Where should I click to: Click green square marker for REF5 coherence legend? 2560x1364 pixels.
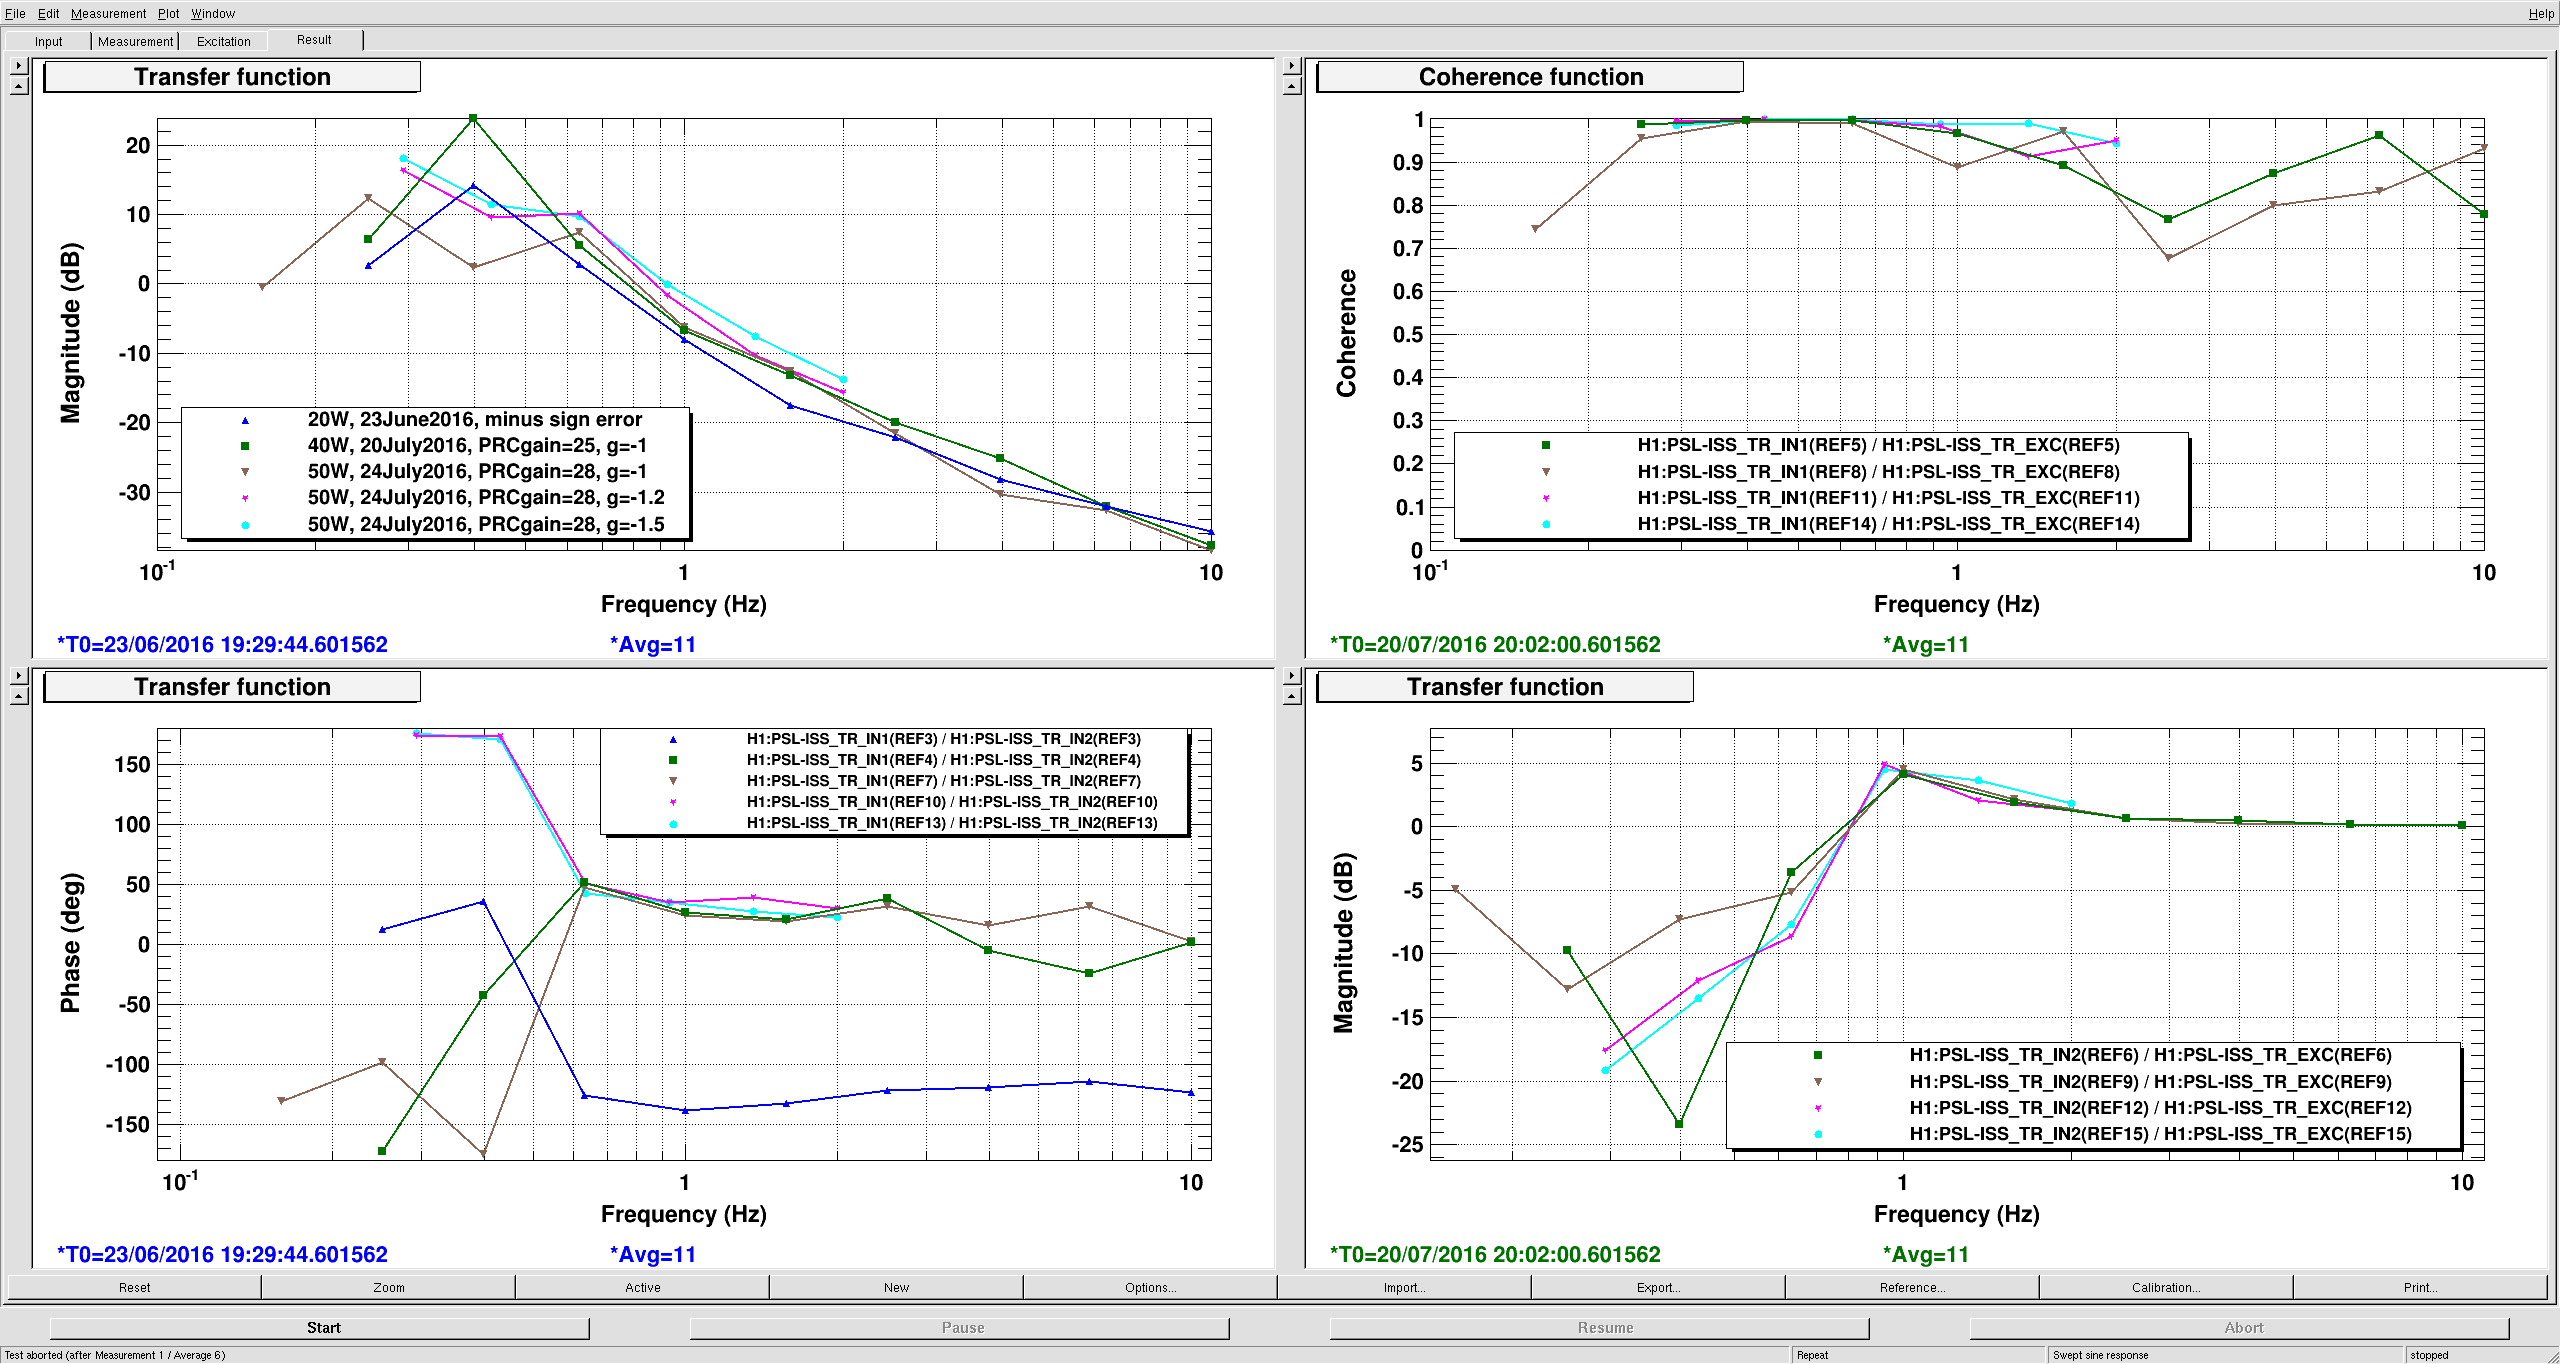click(x=1546, y=445)
